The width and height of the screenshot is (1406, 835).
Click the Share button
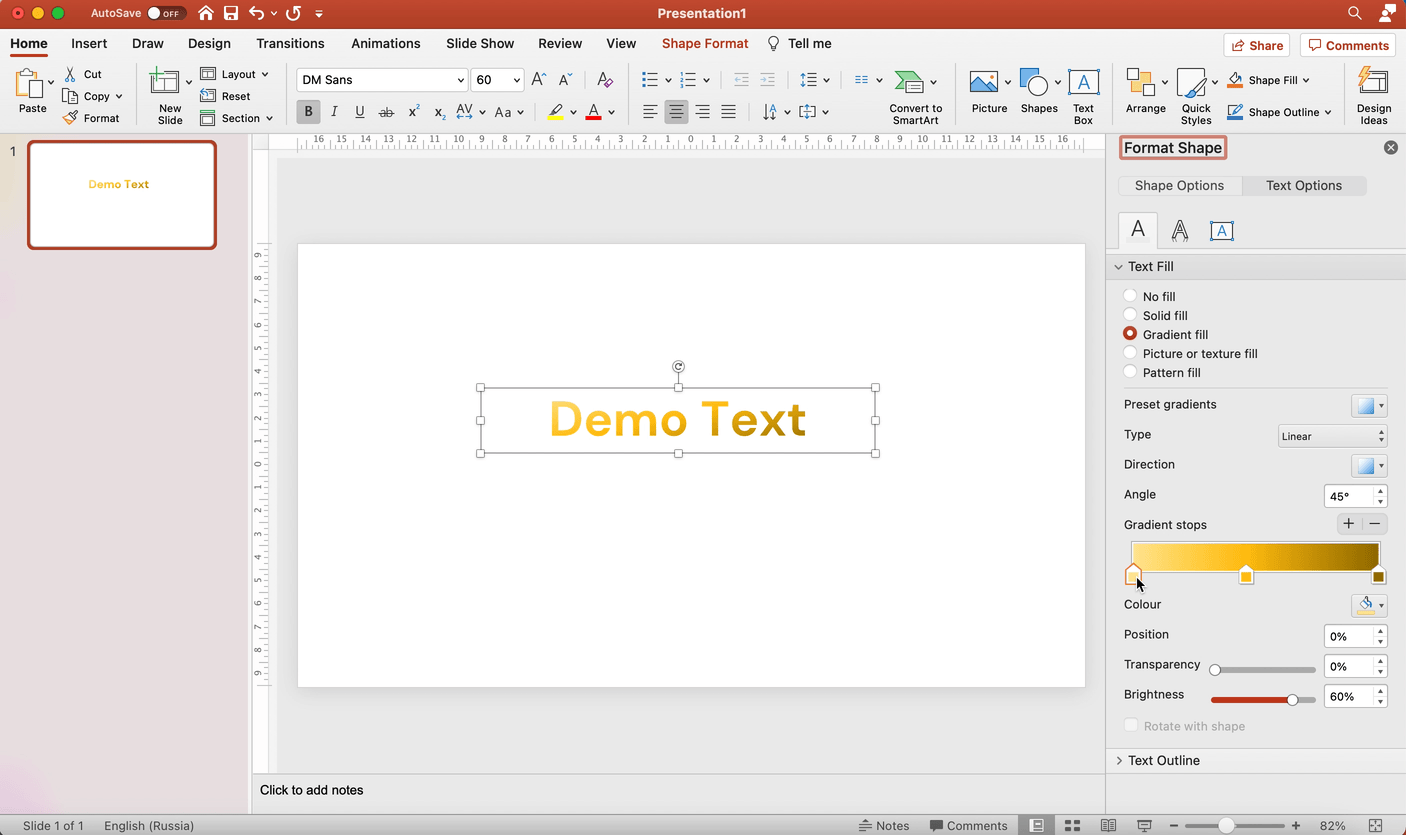pyautogui.click(x=1257, y=45)
